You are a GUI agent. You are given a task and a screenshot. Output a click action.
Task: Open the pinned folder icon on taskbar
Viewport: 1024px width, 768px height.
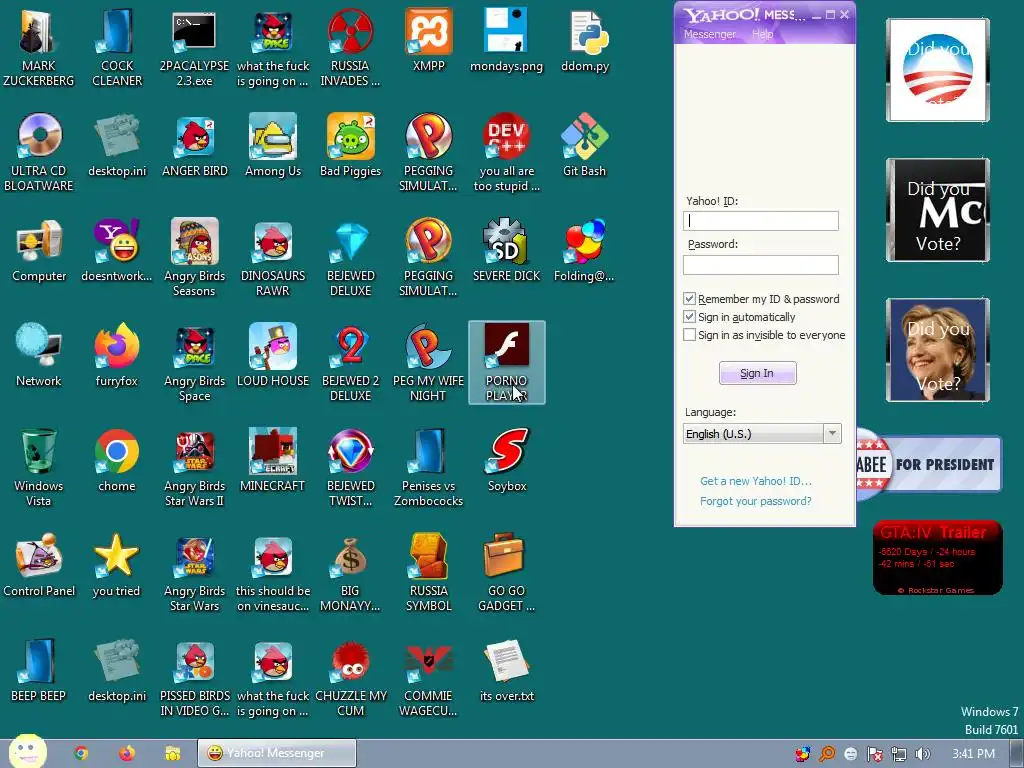coord(172,753)
